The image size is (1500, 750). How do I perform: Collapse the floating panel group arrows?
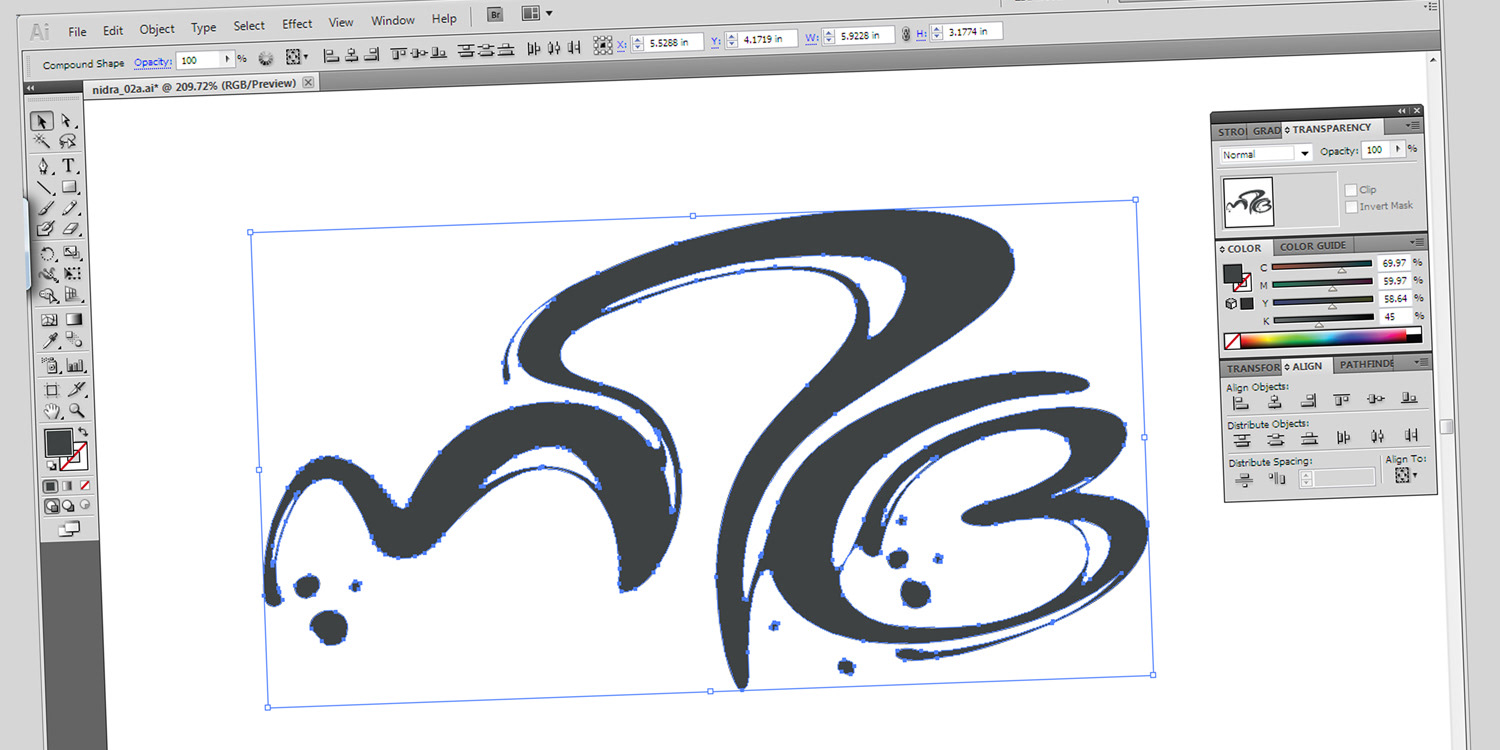point(1402,111)
